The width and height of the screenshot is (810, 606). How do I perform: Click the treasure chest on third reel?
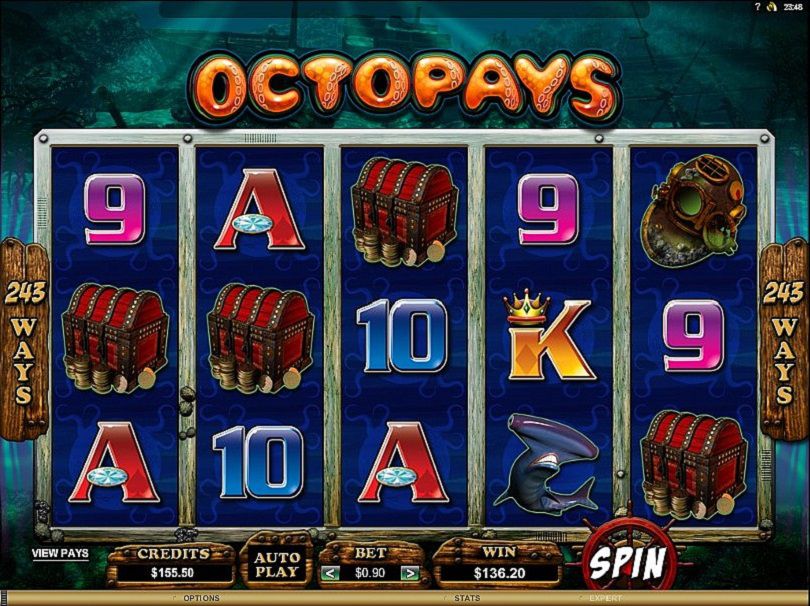point(404,211)
